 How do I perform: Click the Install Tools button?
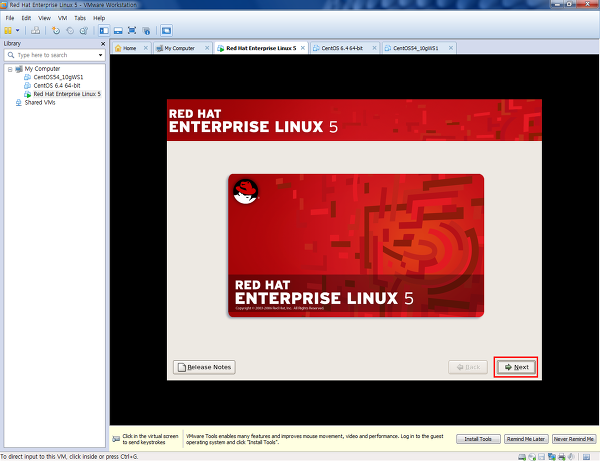[478, 439]
